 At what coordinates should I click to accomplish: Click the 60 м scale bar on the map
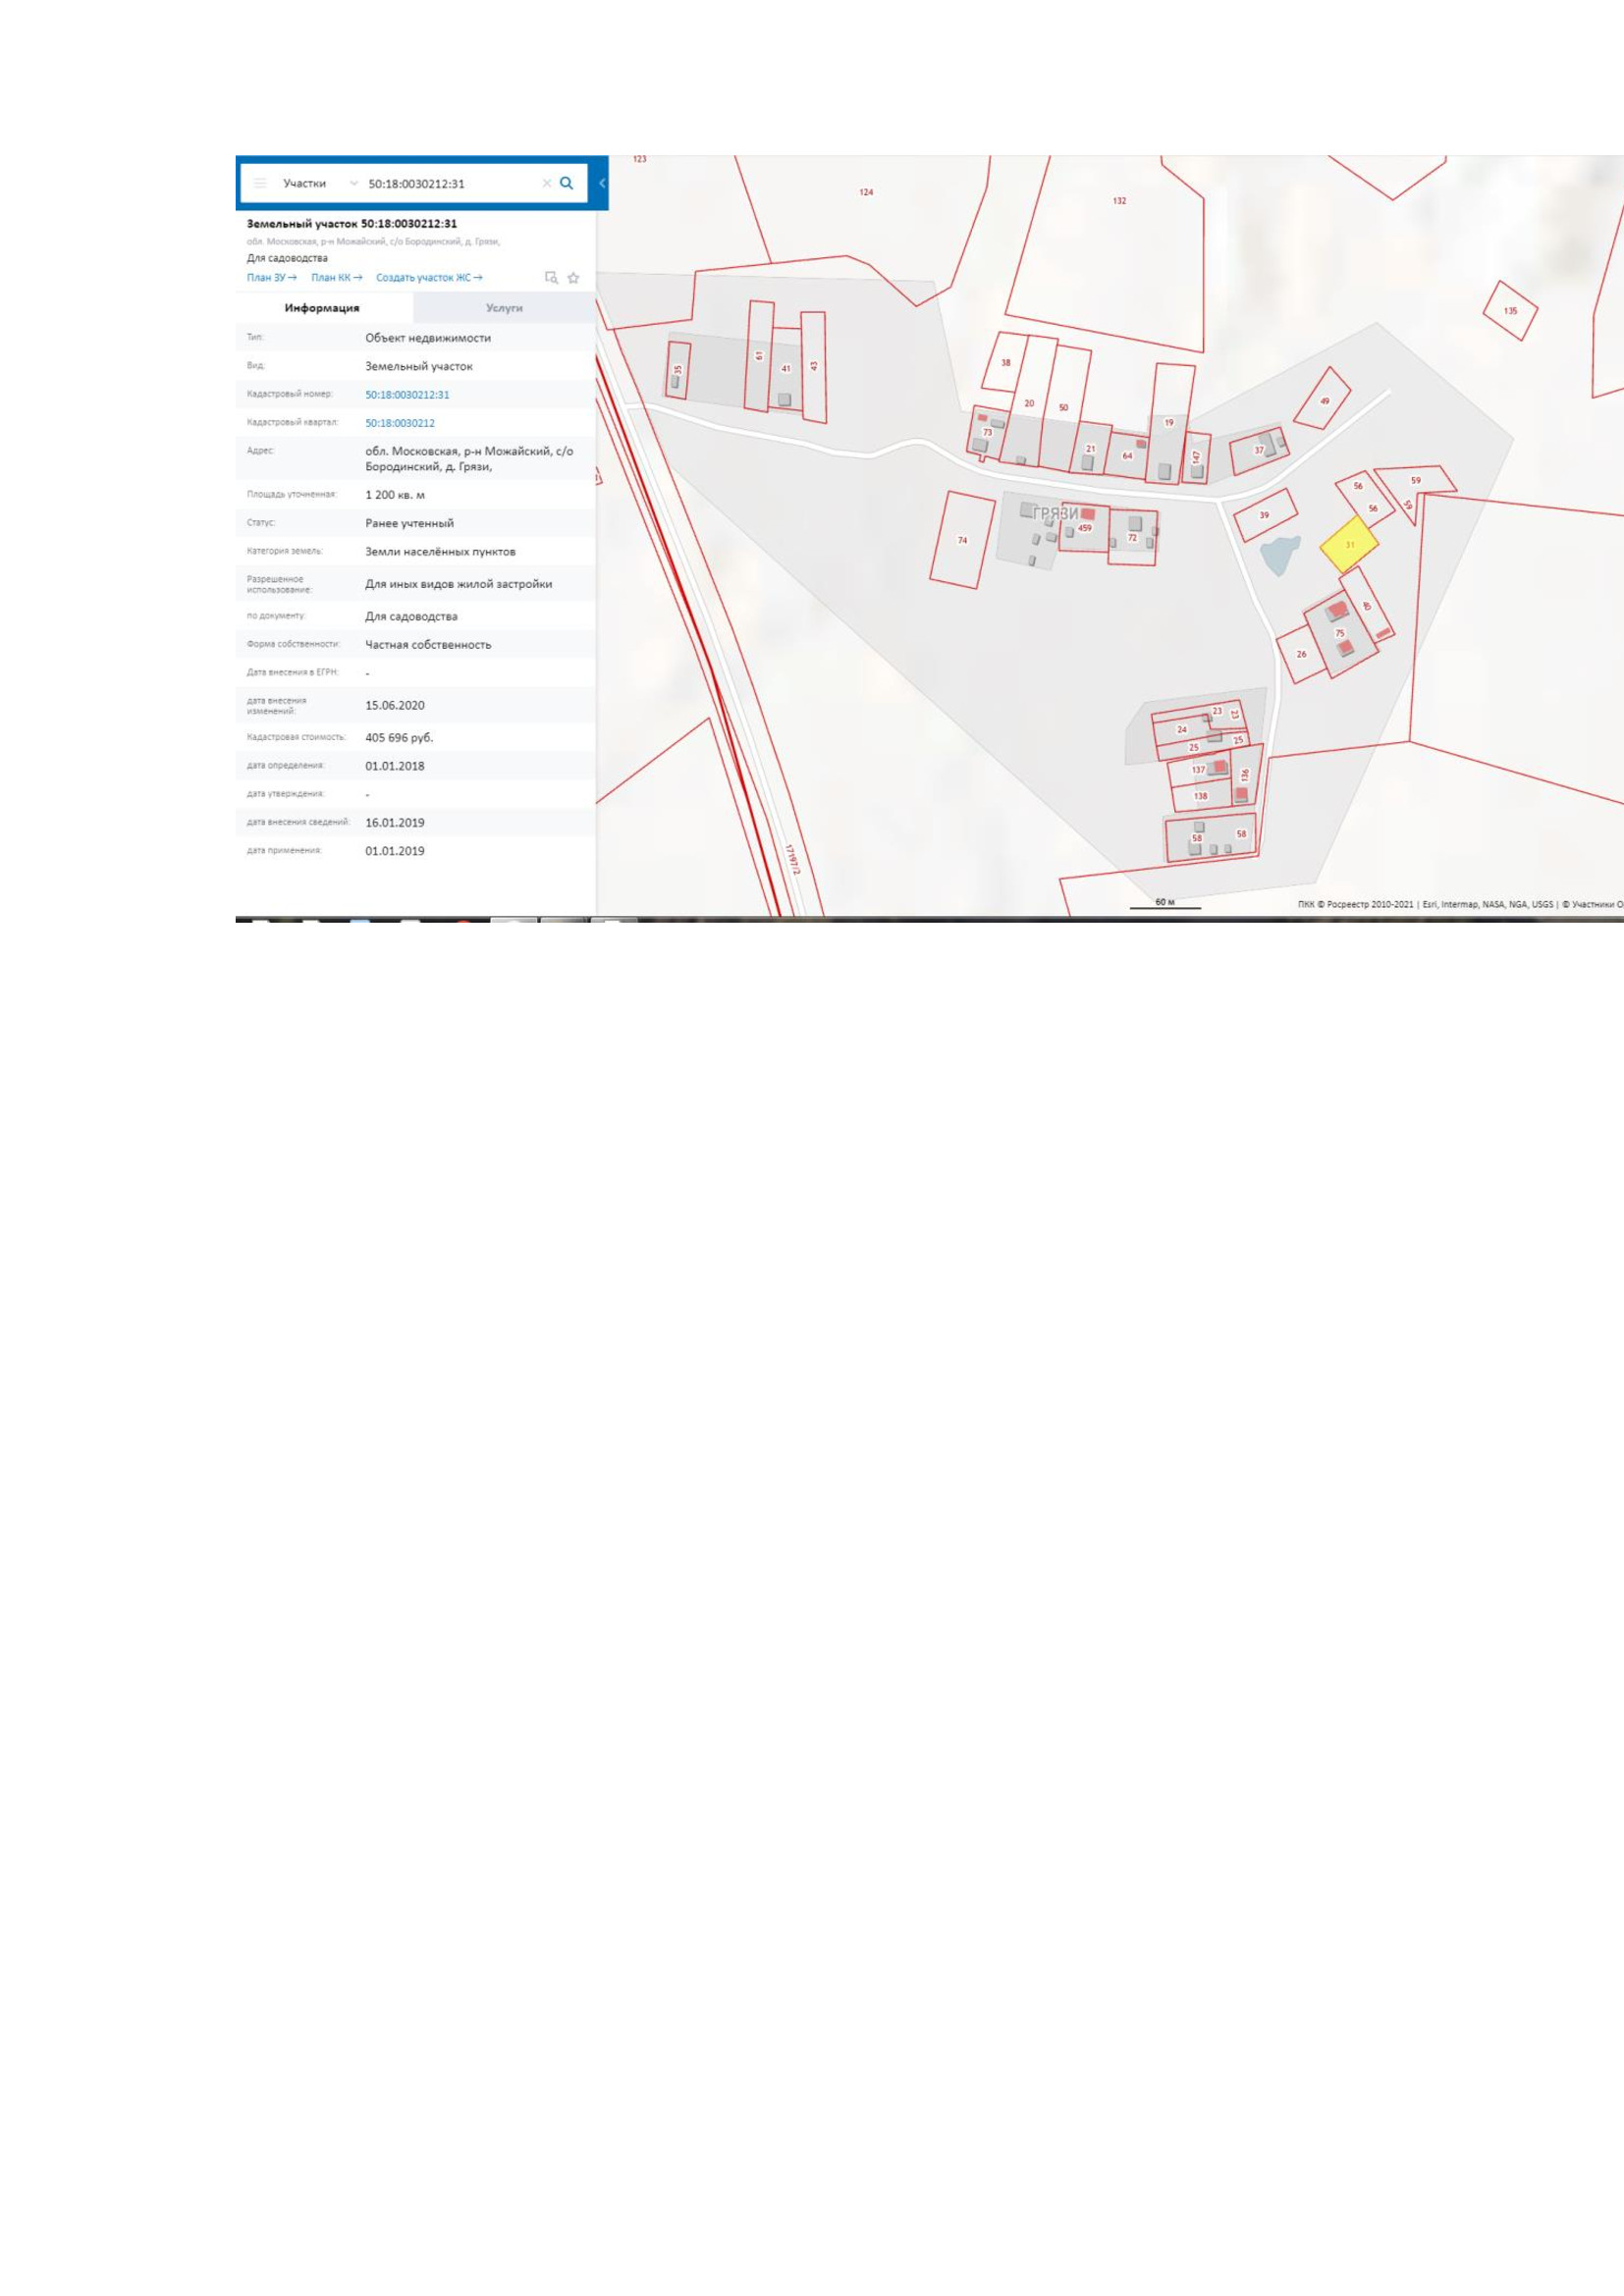pyautogui.click(x=1165, y=904)
